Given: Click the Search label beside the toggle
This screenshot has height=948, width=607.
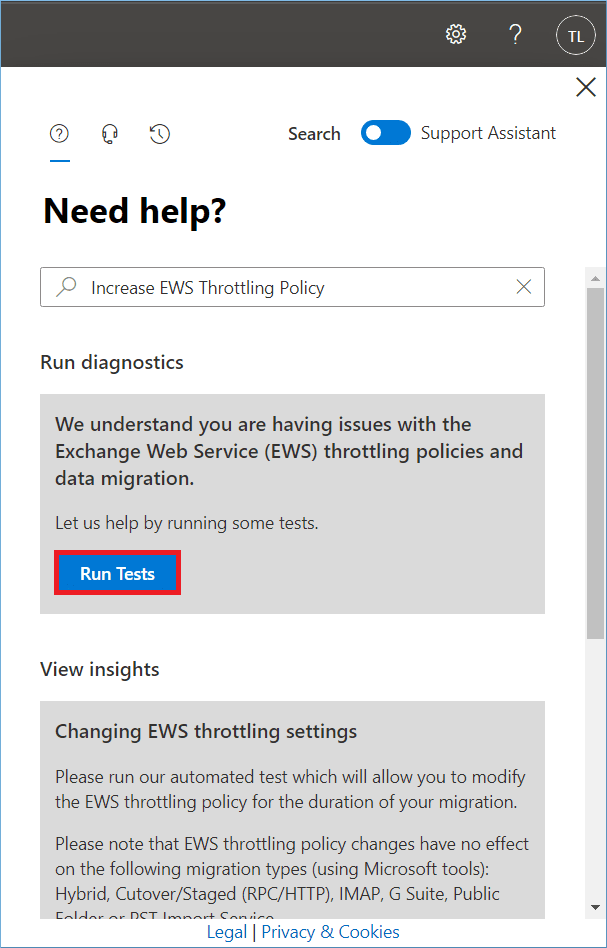Looking at the screenshot, I should tap(314, 134).
